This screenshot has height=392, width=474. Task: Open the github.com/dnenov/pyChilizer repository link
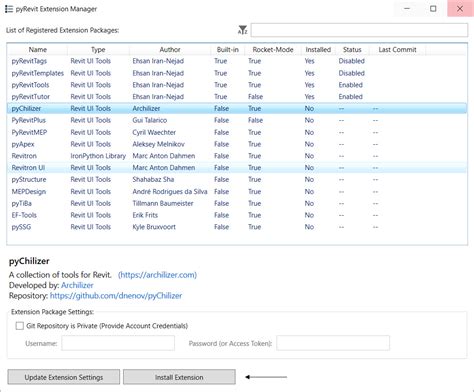(116, 296)
